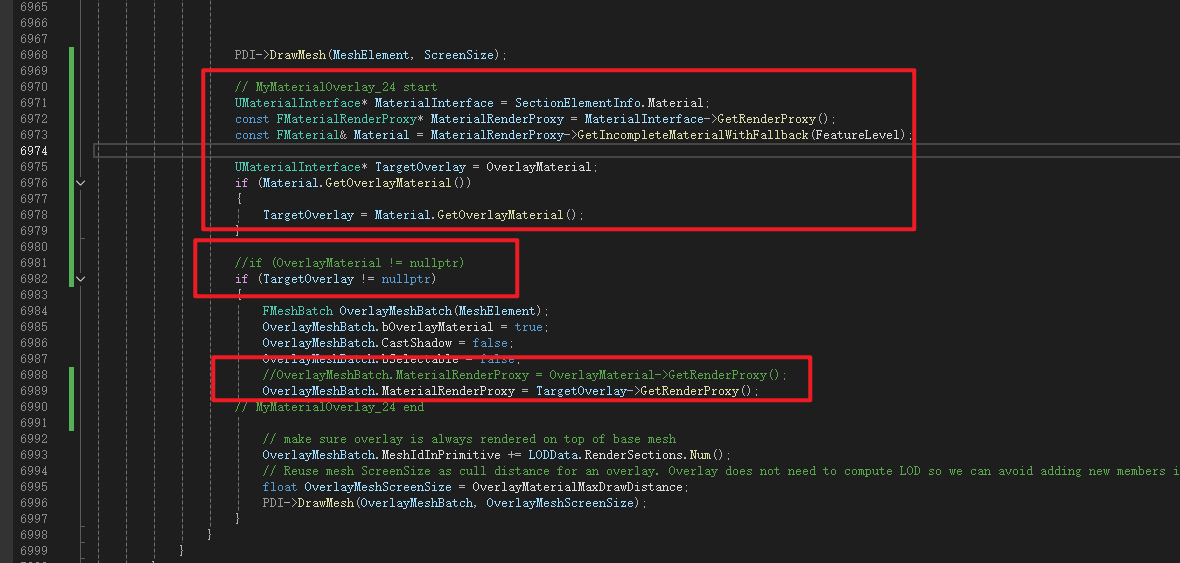Click line number 6968 in the margin
The height and width of the screenshot is (563, 1180).
point(33,55)
